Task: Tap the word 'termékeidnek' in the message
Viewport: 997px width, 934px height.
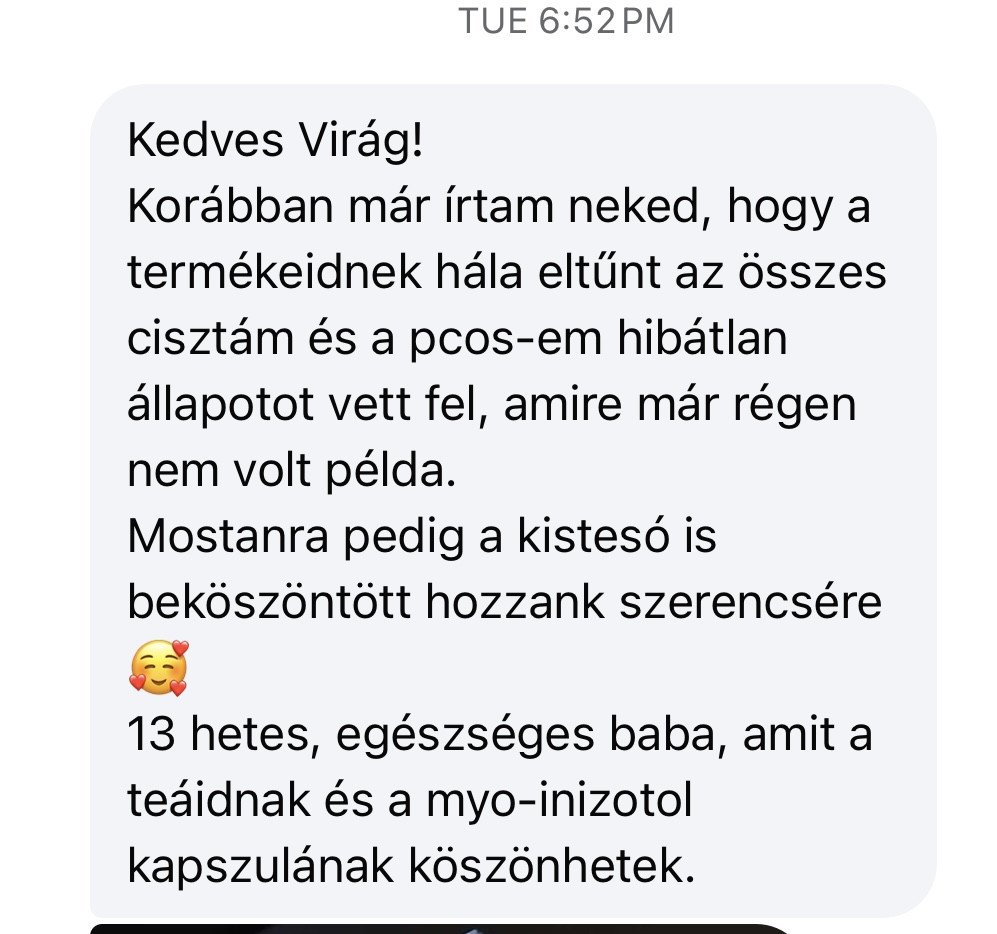Action: [275, 273]
